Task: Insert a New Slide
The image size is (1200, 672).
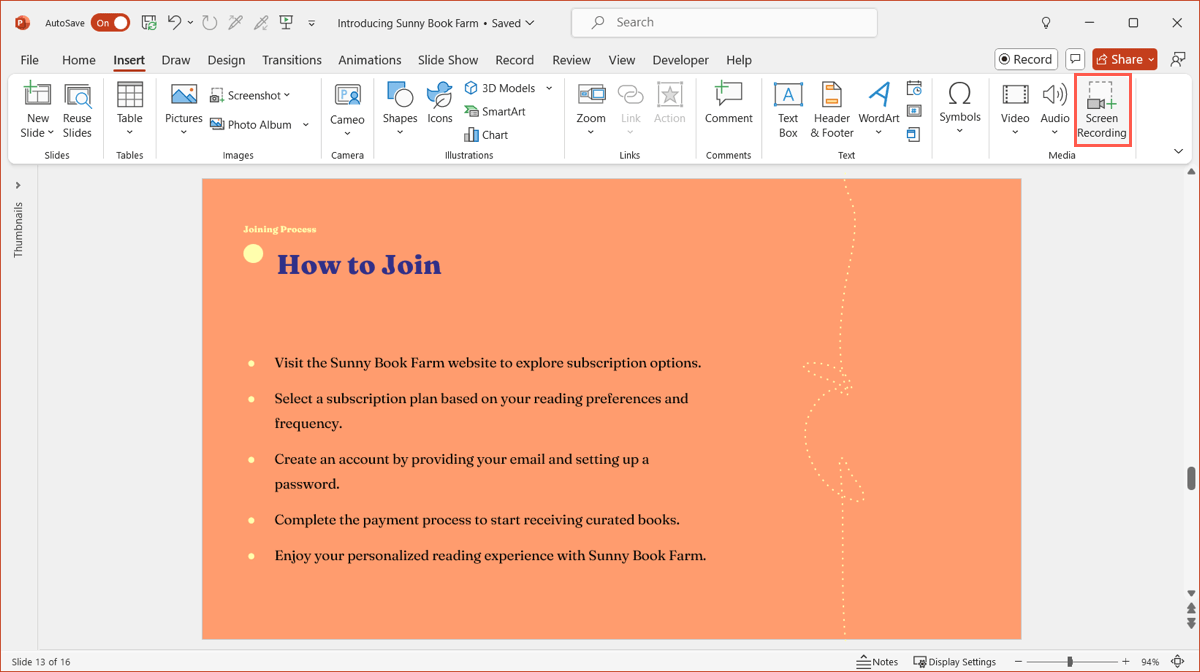Action: click(x=37, y=111)
